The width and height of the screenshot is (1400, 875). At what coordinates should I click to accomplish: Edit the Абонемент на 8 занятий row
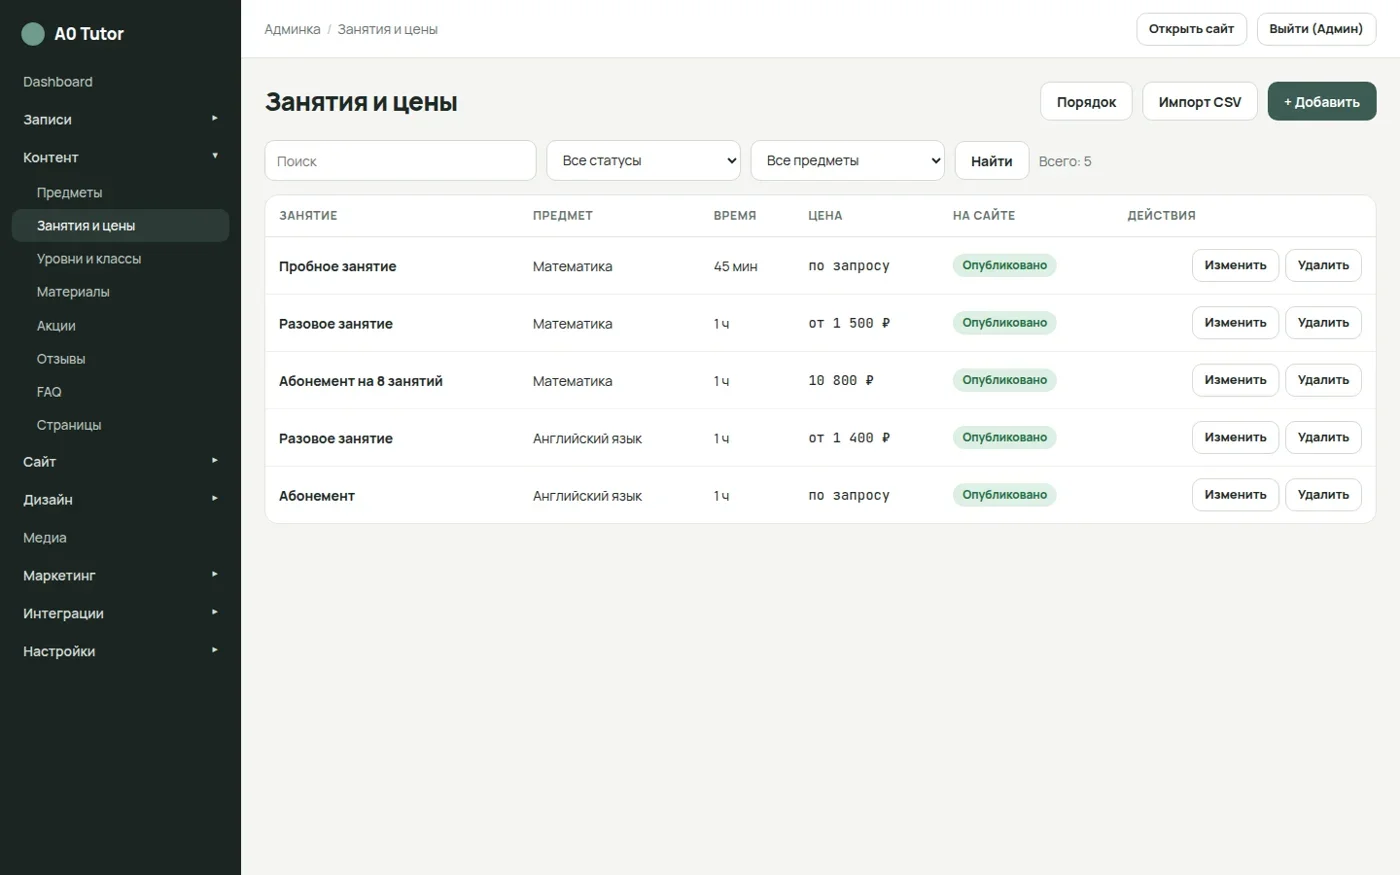[x=1235, y=380]
